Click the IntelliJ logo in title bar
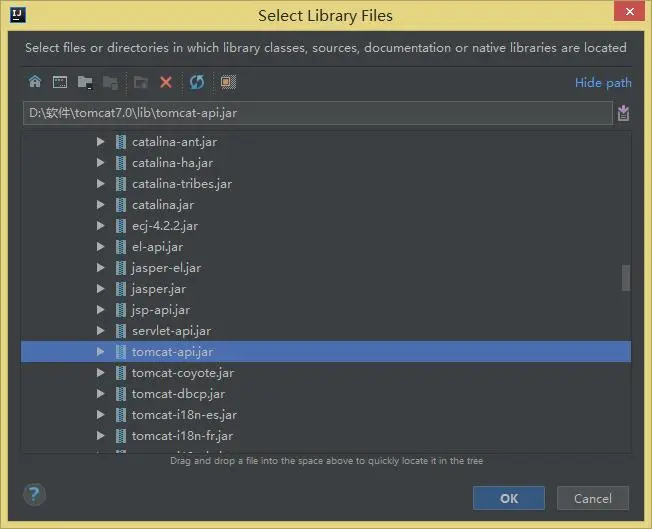Image resolution: width=652 pixels, height=529 pixels. 17,15
